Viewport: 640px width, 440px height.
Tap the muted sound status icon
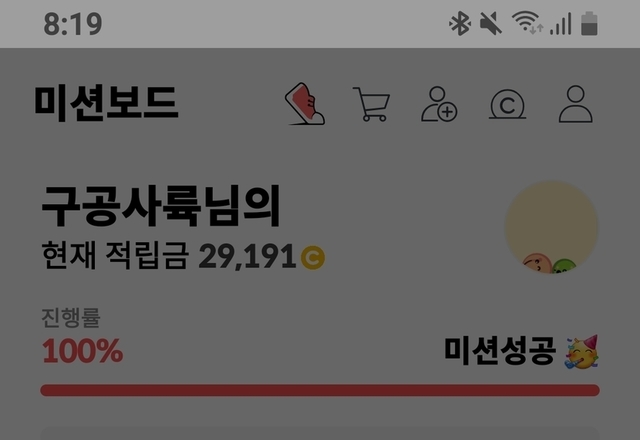click(491, 23)
